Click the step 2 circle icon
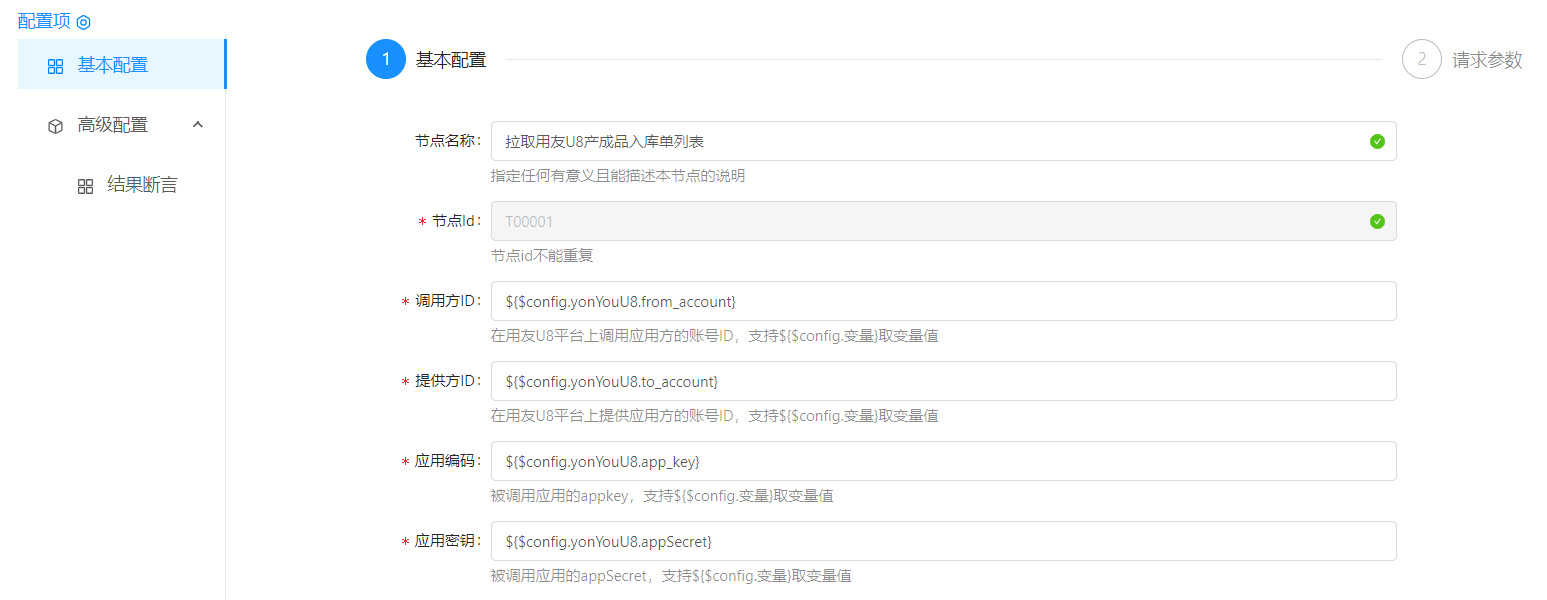This screenshot has width=1547, height=600. tap(1422, 59)
